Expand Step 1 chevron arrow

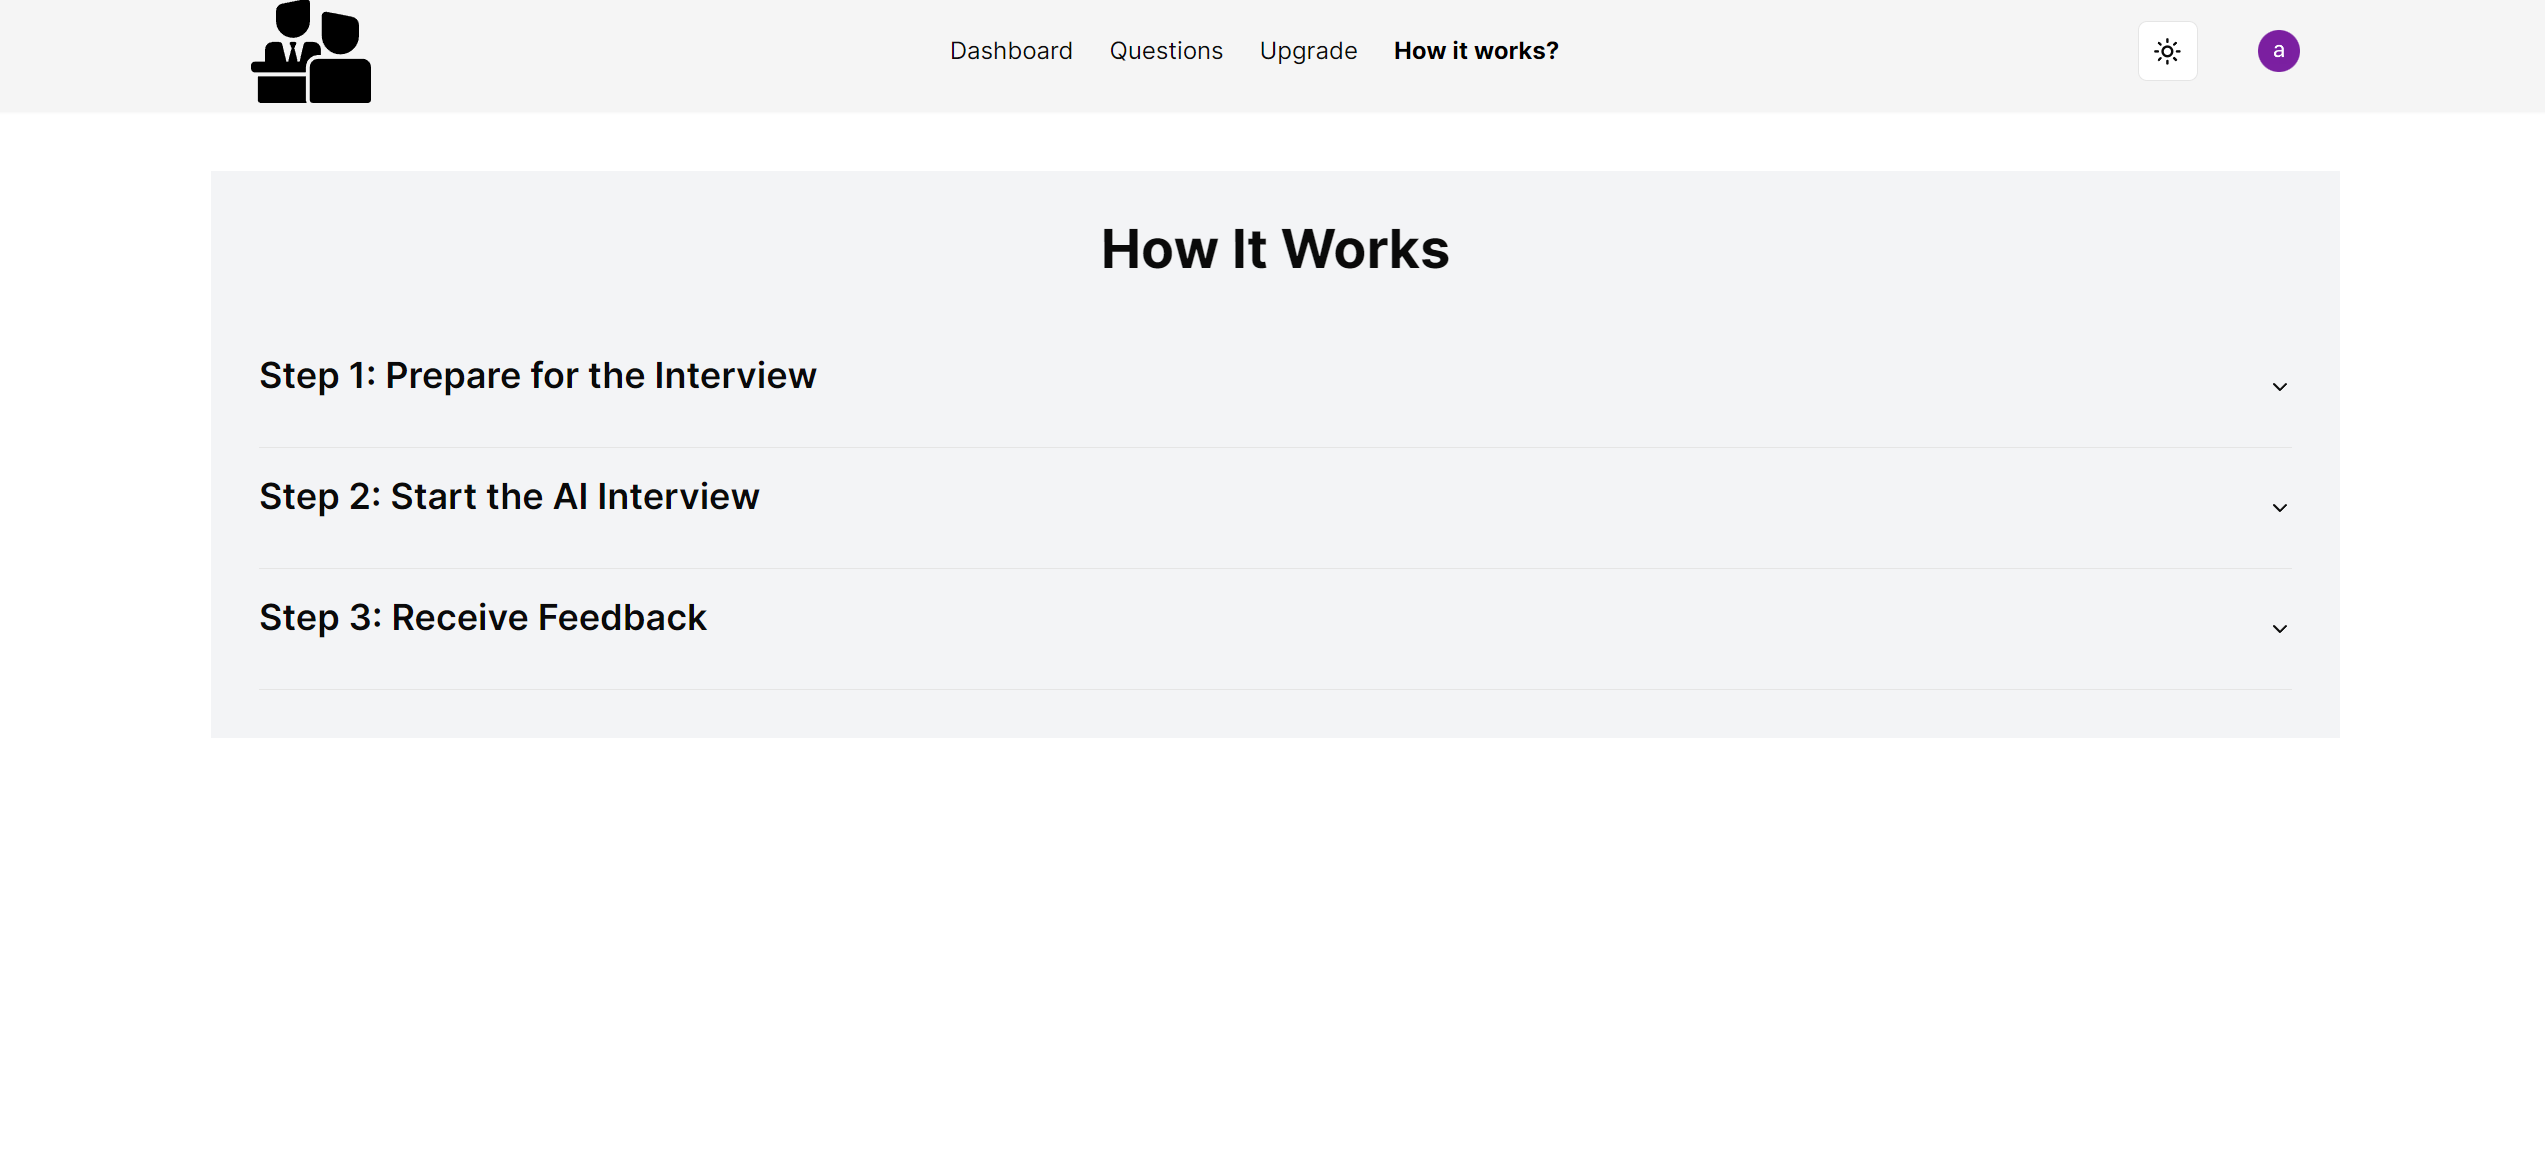point(2279,387)
